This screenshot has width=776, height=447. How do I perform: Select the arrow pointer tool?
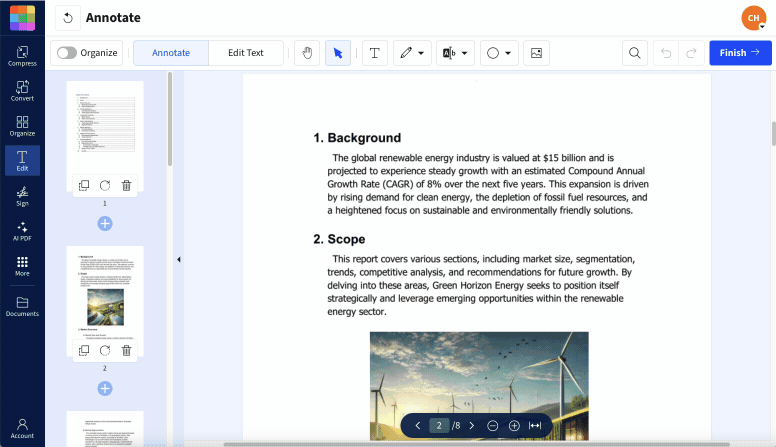click(x=338, y=53)
